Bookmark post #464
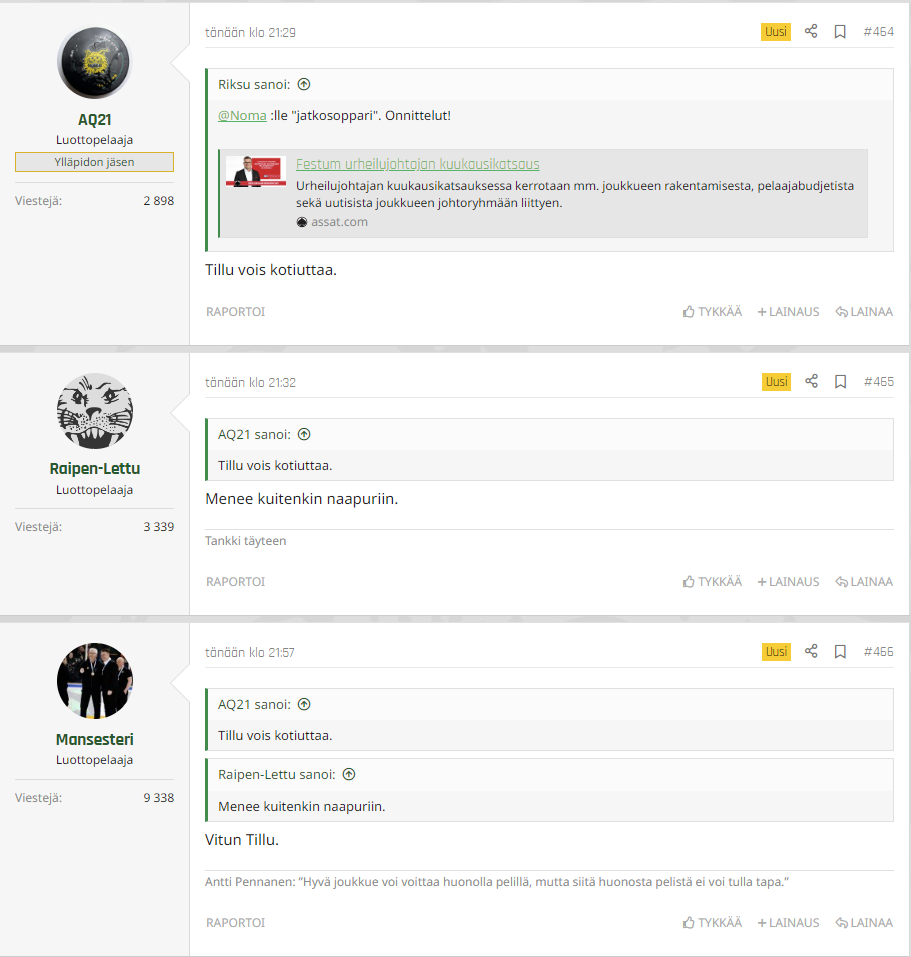Viewport: 911px width, 957px height. 840,32
